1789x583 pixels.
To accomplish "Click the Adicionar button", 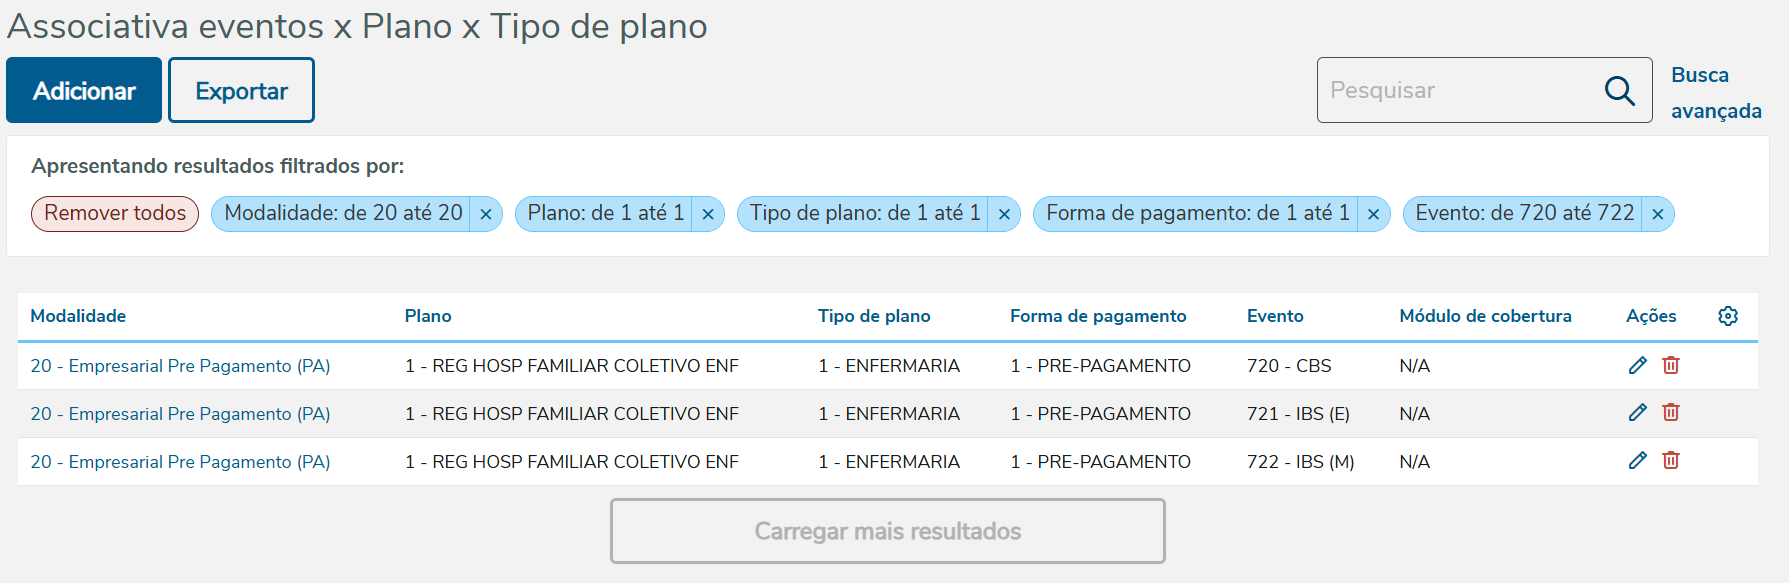I will coord(84,91).
